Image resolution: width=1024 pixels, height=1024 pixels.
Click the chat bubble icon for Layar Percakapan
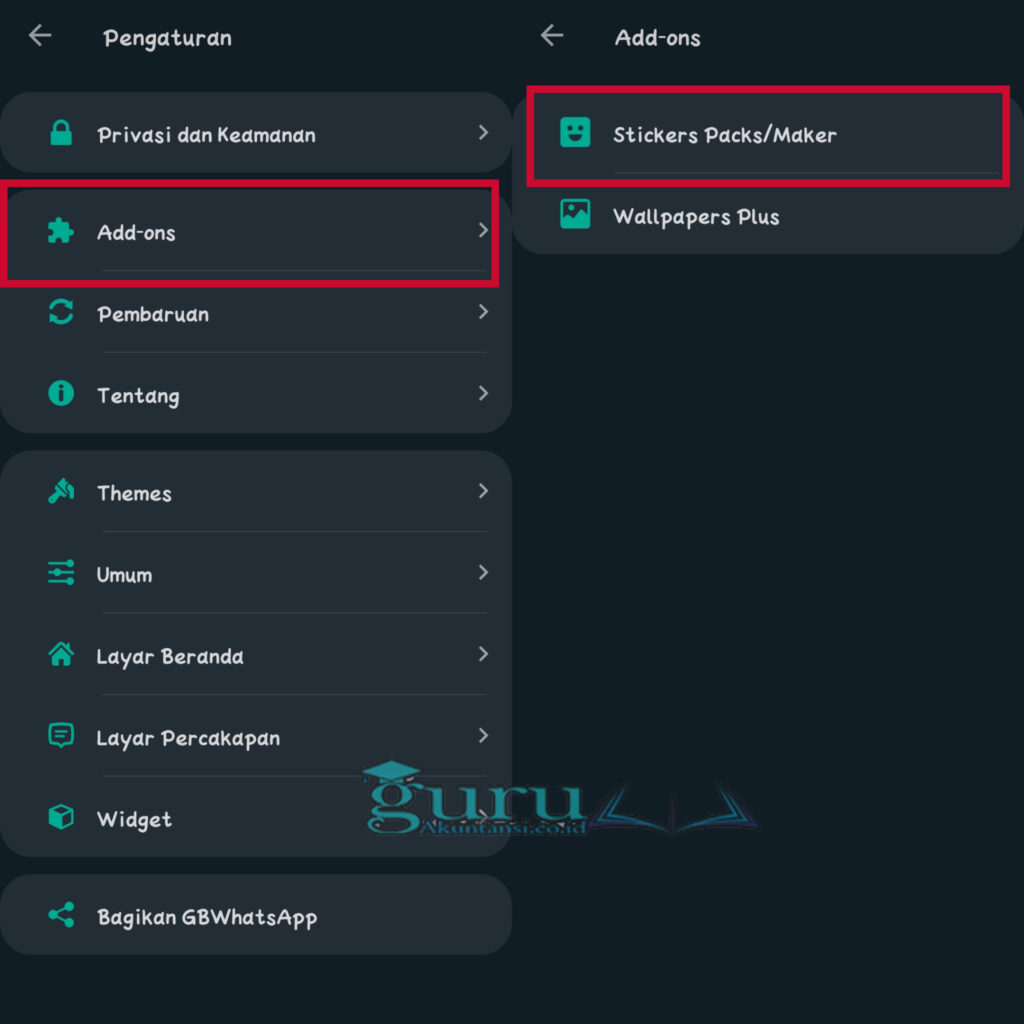point(61,736)
